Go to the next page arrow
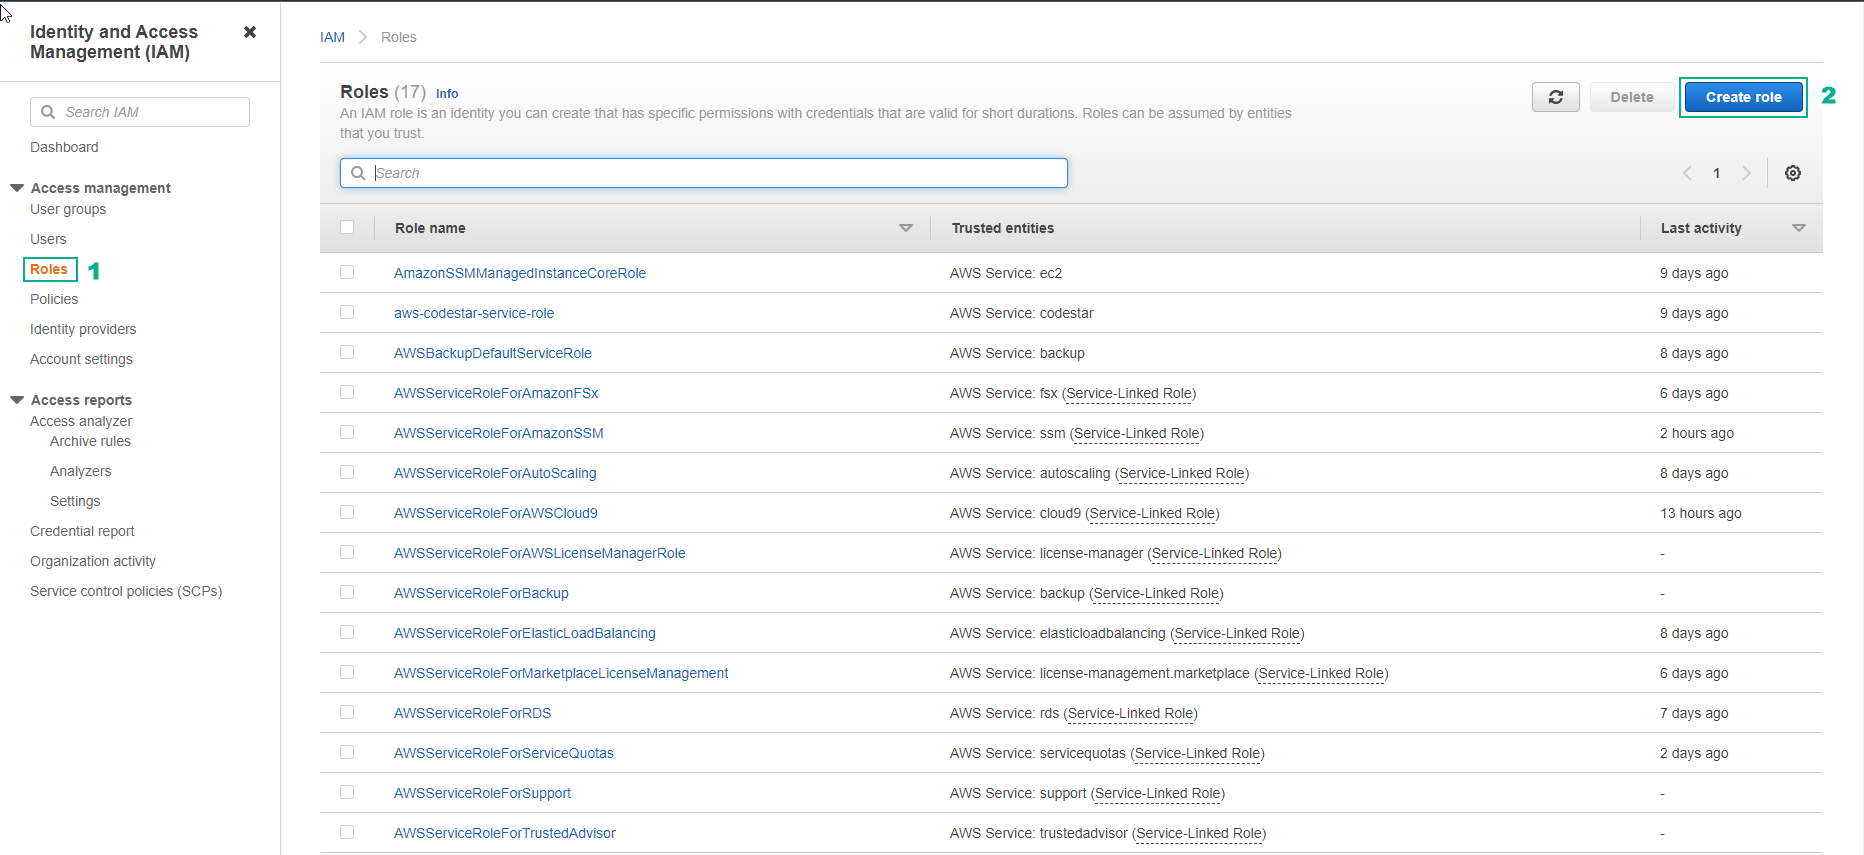 click(x=1746, y=173)
